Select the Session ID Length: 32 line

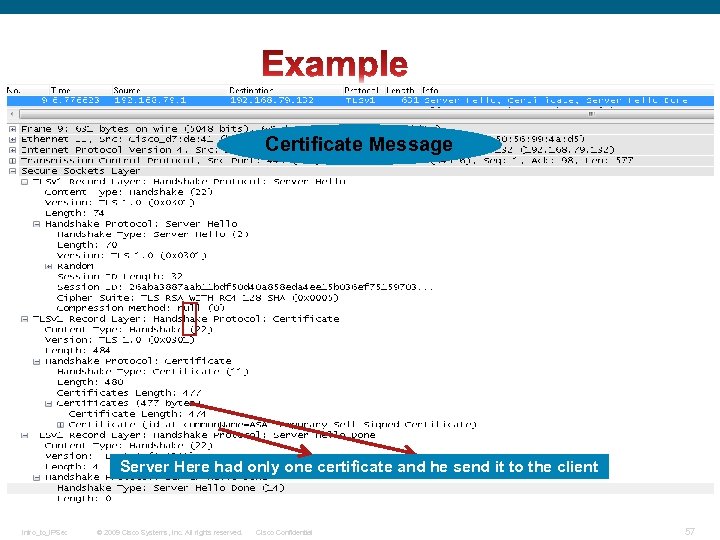tap(120, 276)
